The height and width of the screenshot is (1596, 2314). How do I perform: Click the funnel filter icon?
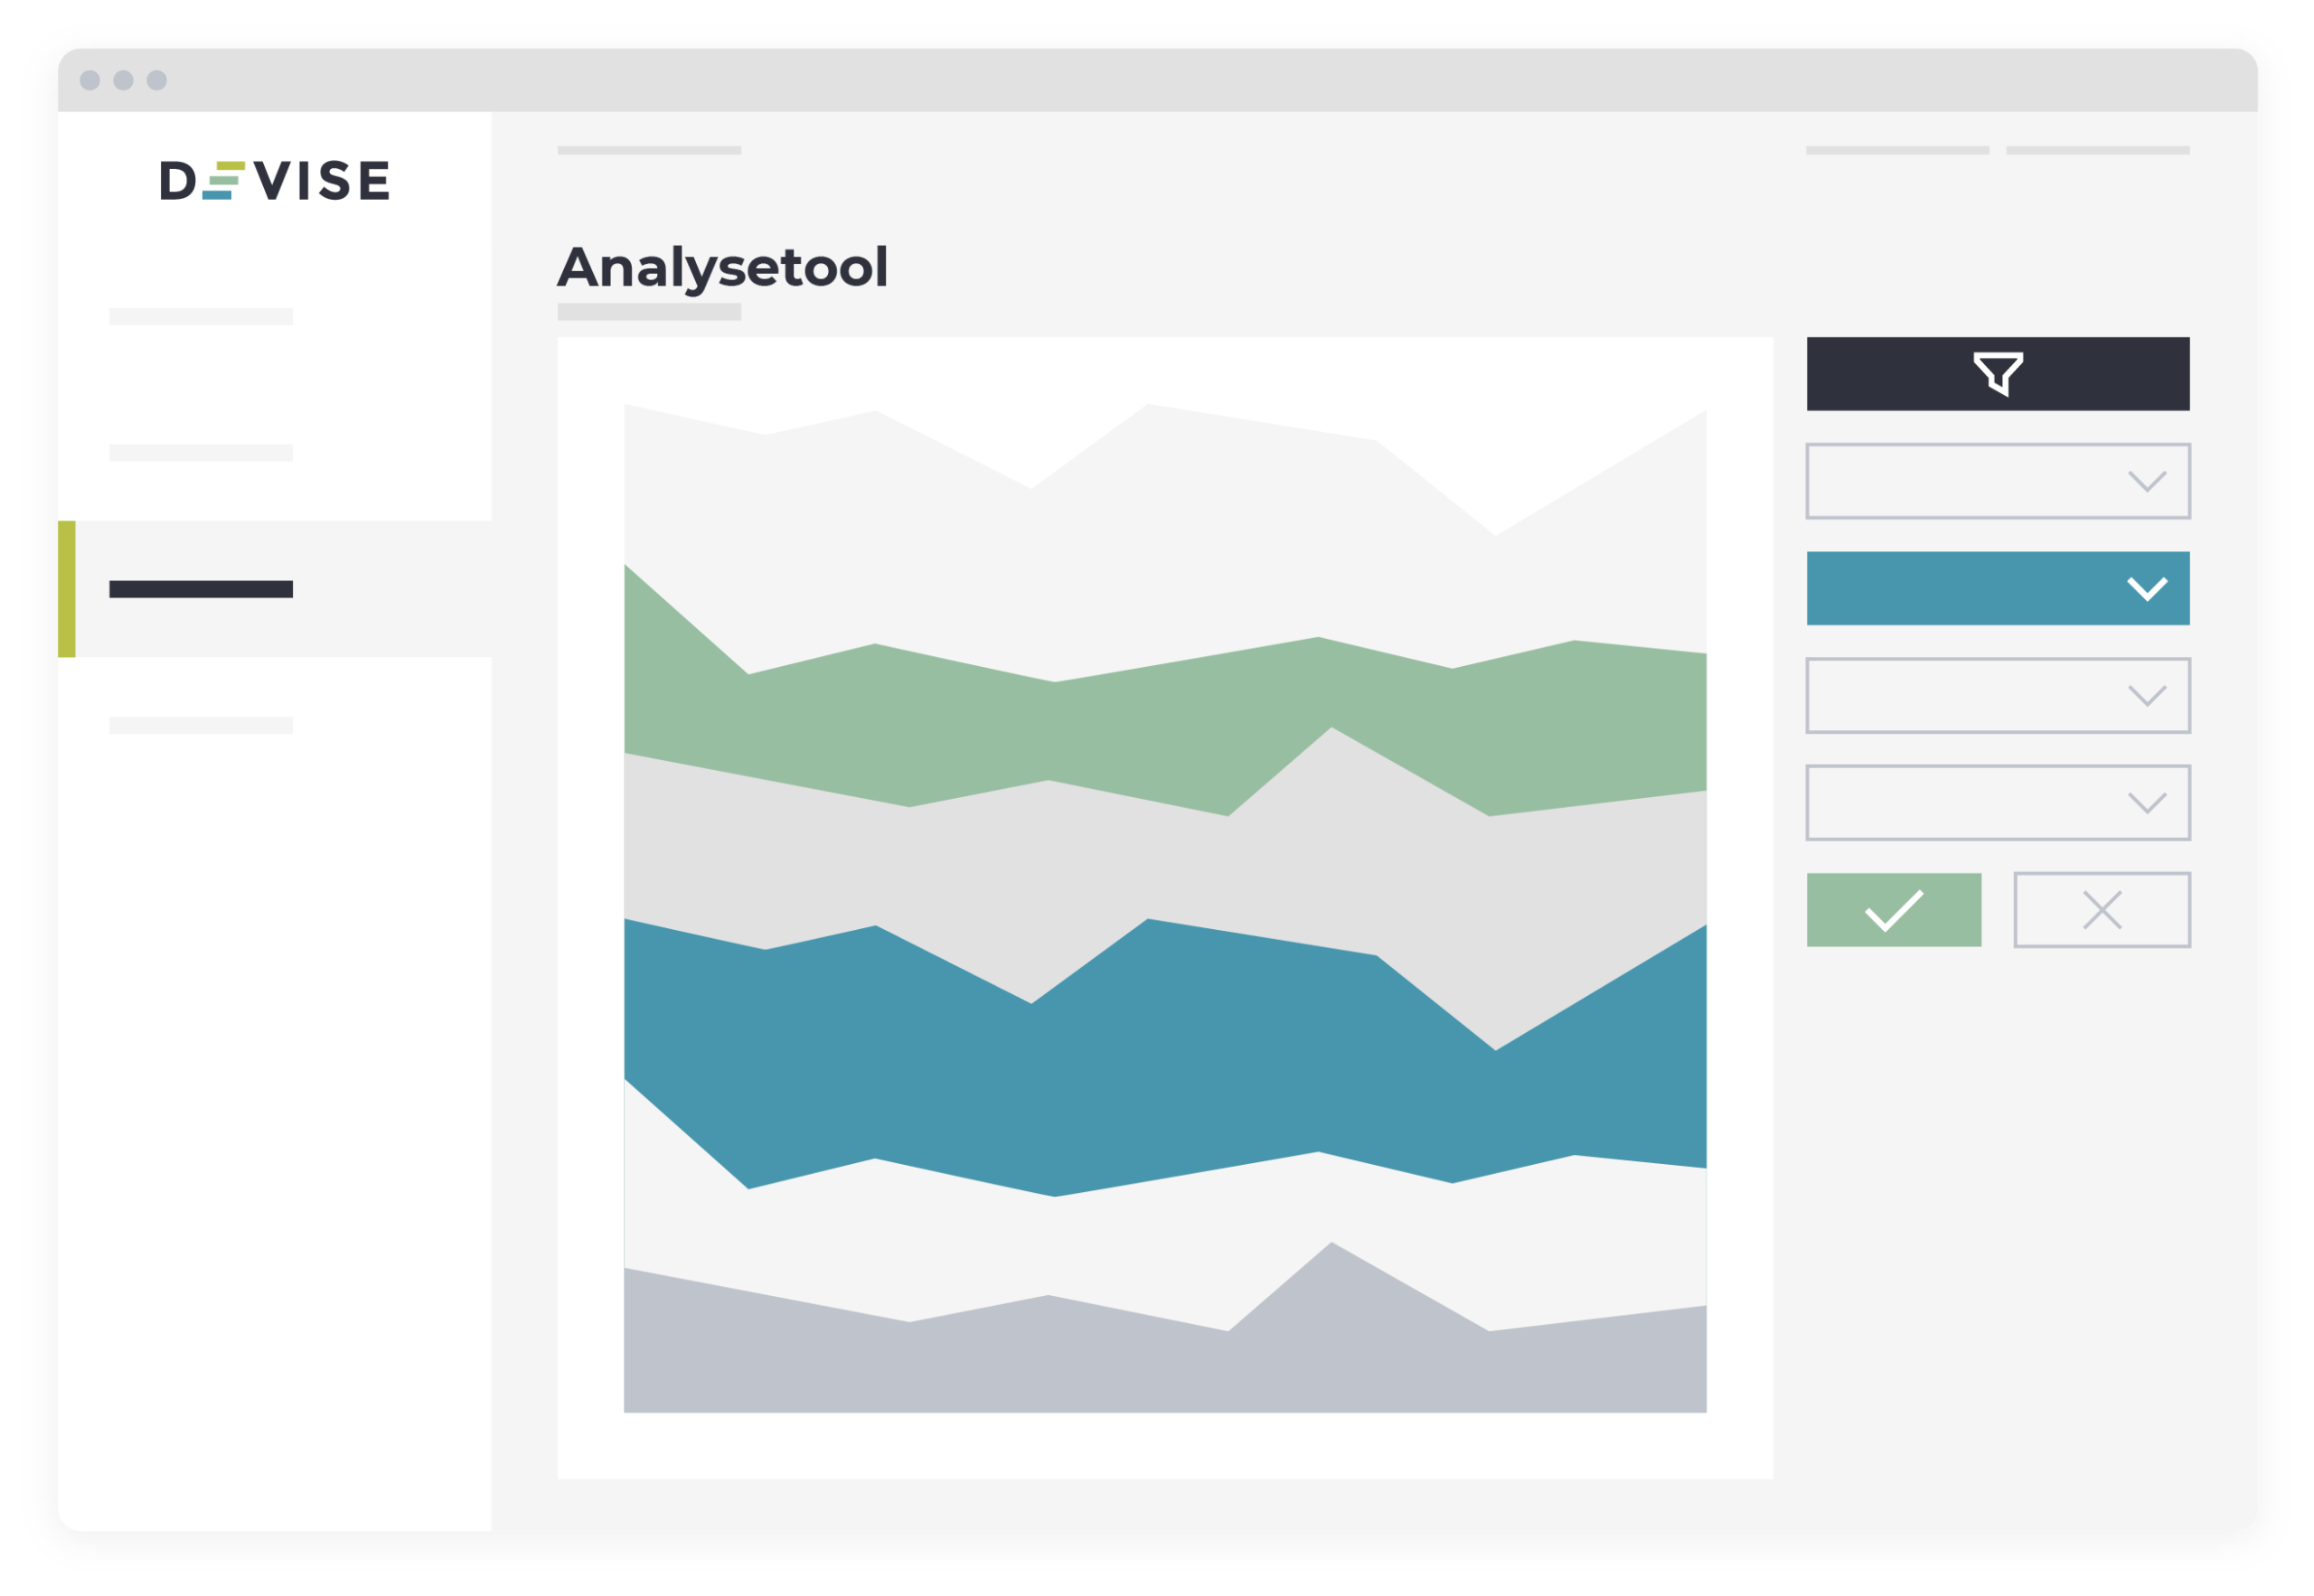[1997, 374]
